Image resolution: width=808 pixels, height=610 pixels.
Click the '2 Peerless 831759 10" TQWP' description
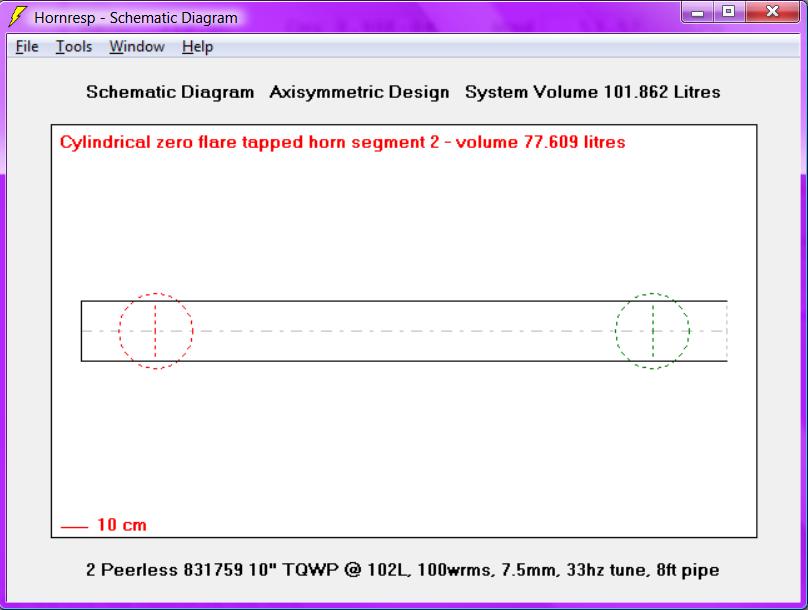point(402,570)
